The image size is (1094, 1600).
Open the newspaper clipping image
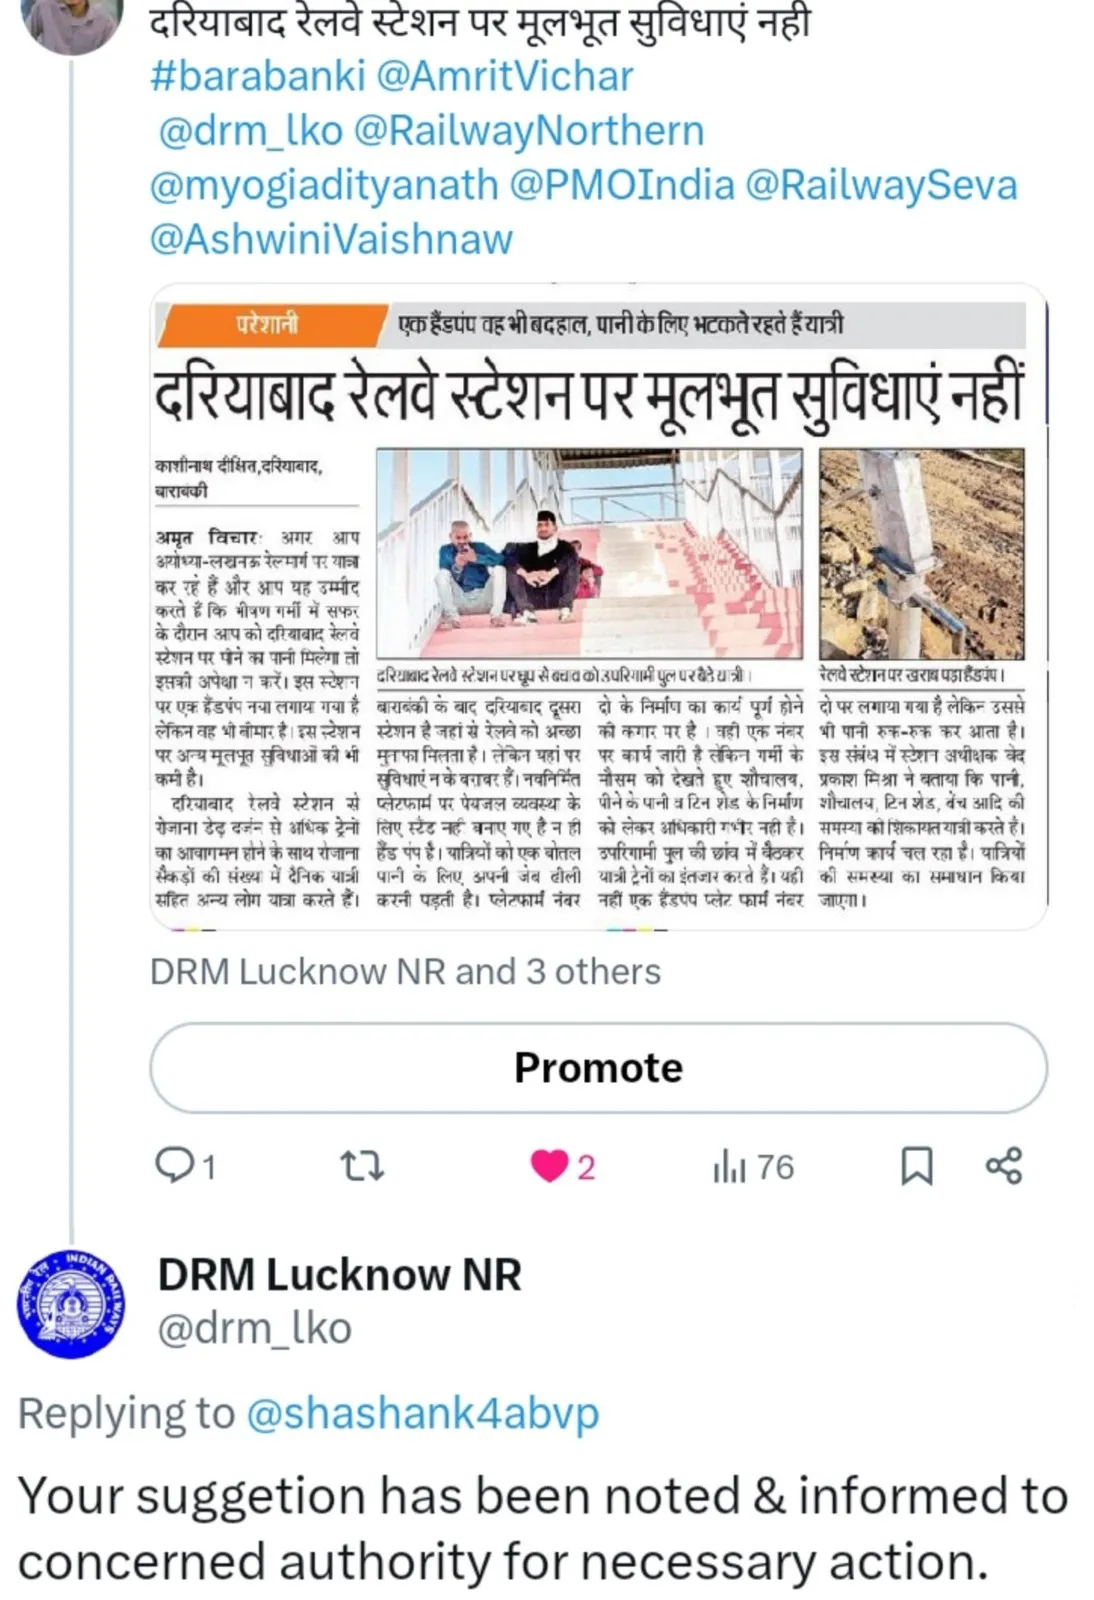[x=598, y=608]
